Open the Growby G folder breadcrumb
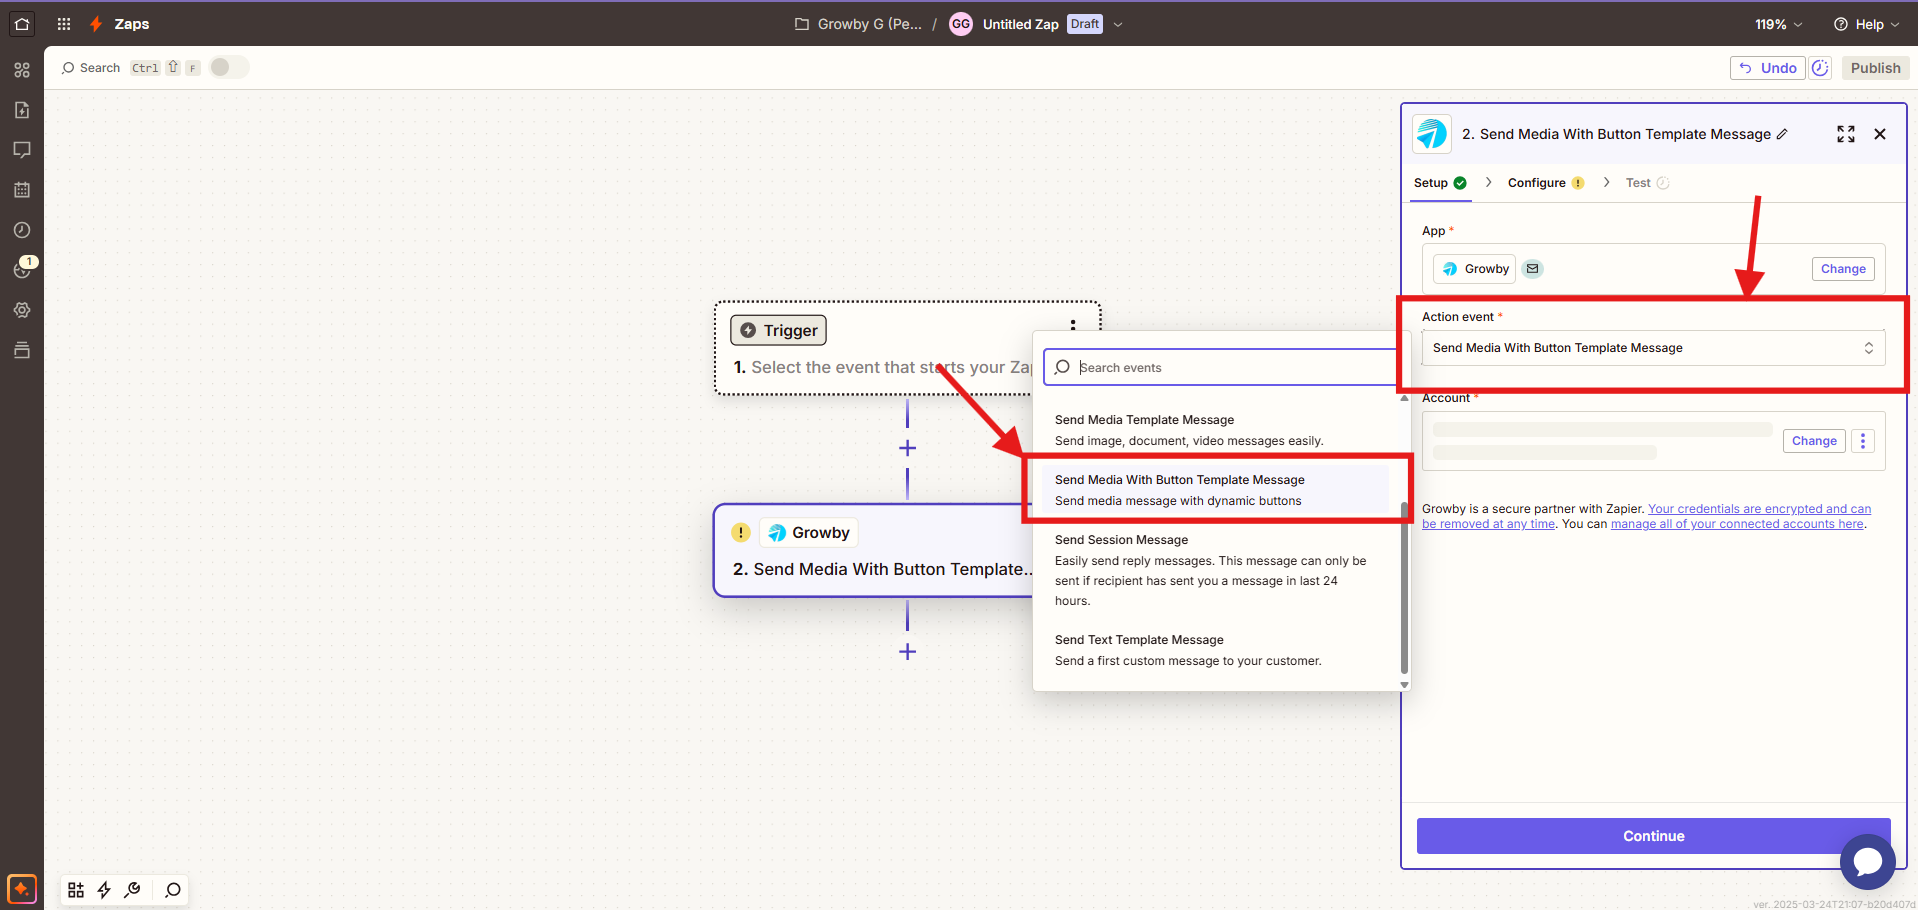 (859, 24)
